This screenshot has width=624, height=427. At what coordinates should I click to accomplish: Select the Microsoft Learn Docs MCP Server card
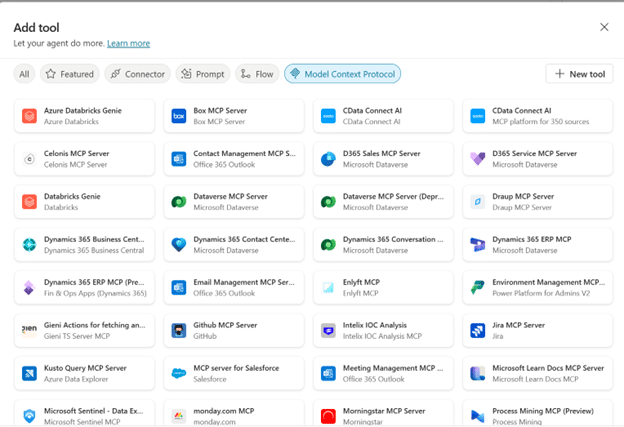[x=537, y=373]
